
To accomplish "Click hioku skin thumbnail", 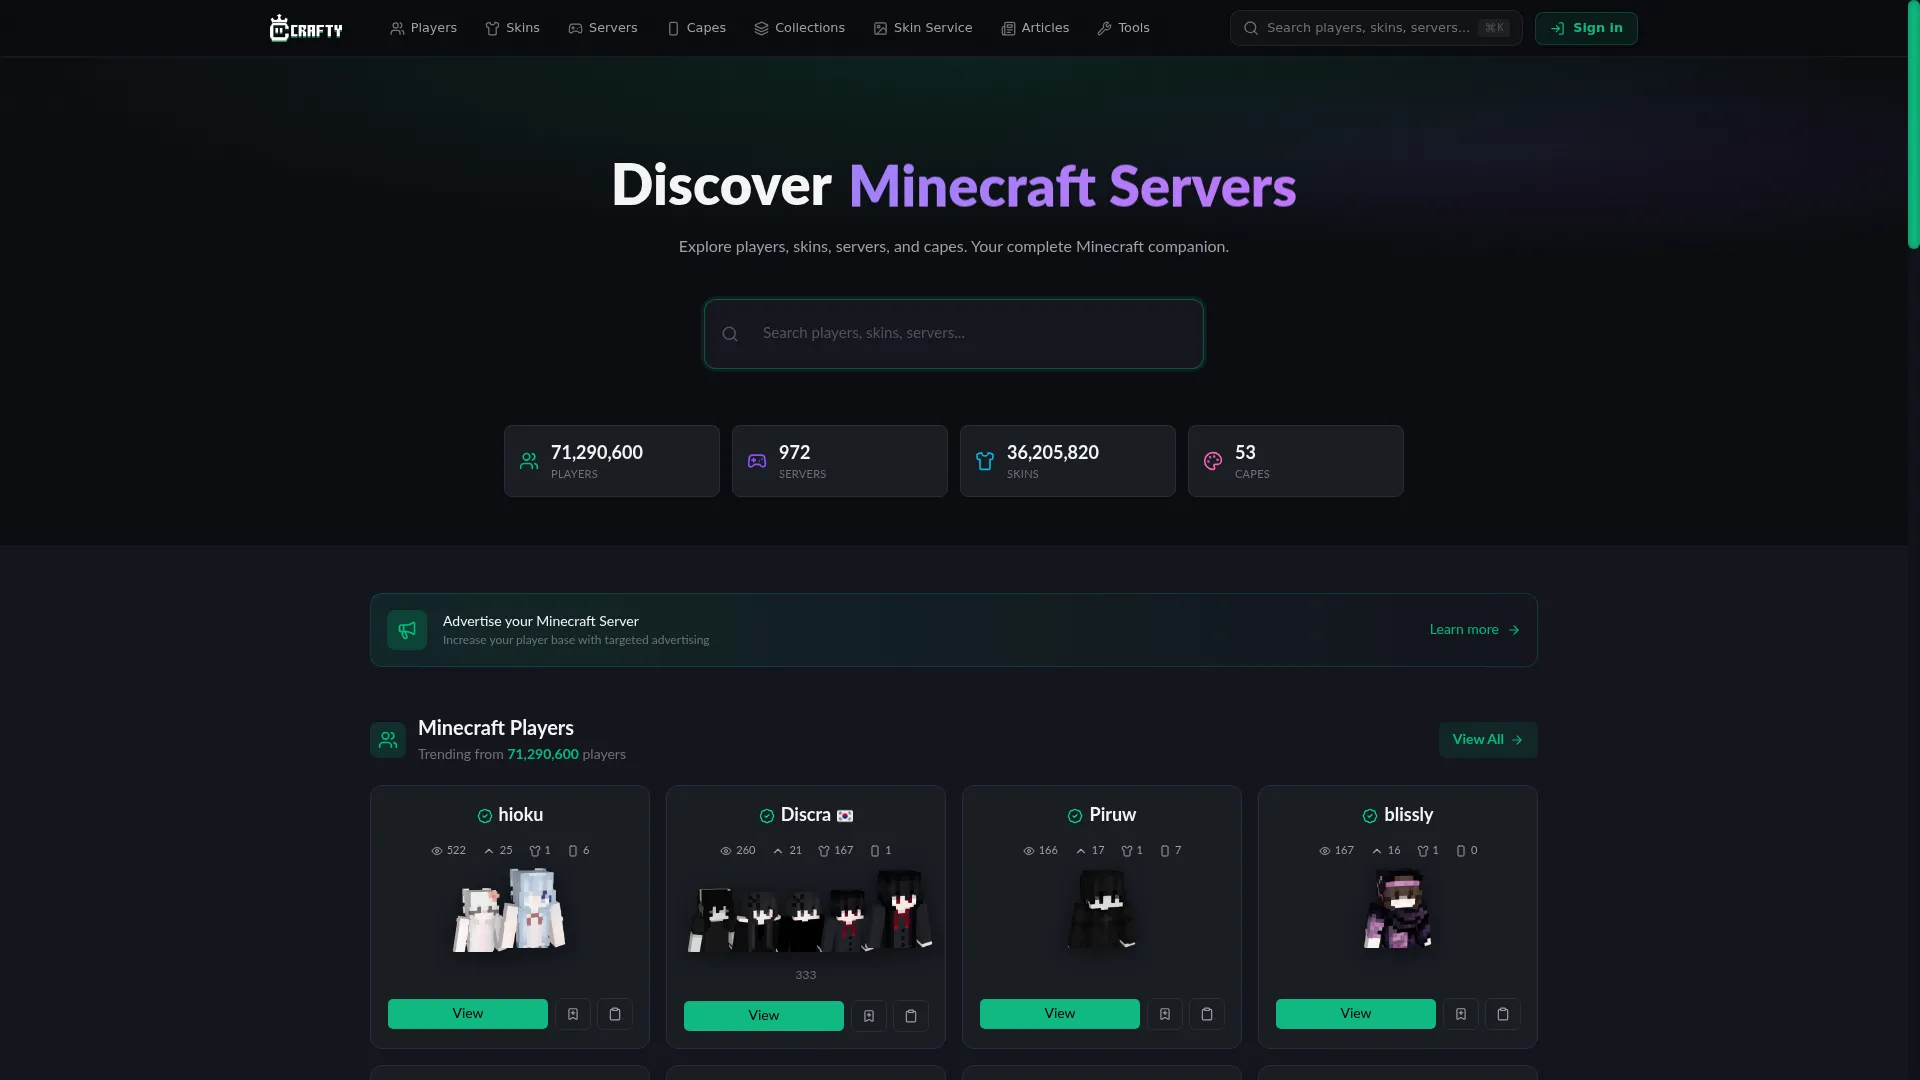I will click(510, 909).
